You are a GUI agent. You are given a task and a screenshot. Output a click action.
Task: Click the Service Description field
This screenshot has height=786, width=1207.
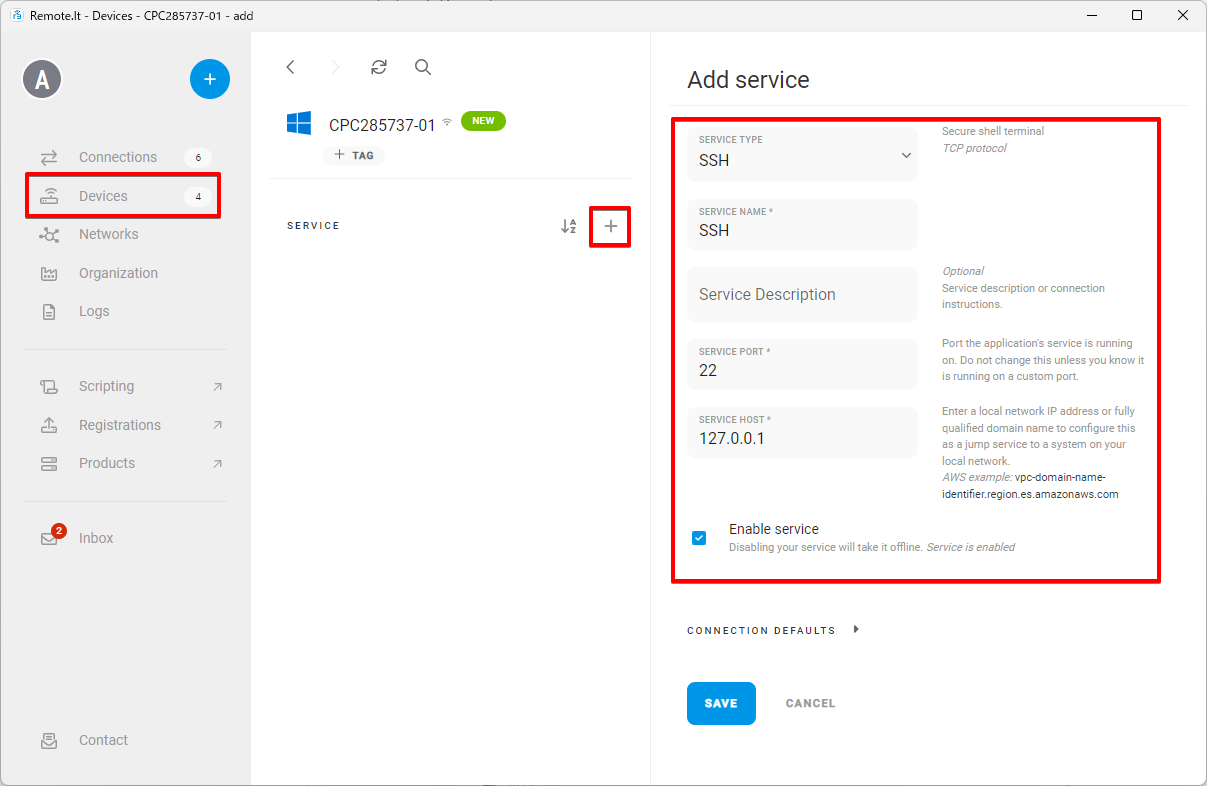click(802, 294)
